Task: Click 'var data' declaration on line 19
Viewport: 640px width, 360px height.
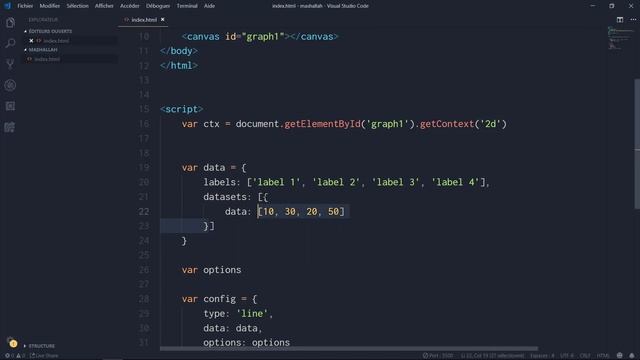Action: pos(203,168)
